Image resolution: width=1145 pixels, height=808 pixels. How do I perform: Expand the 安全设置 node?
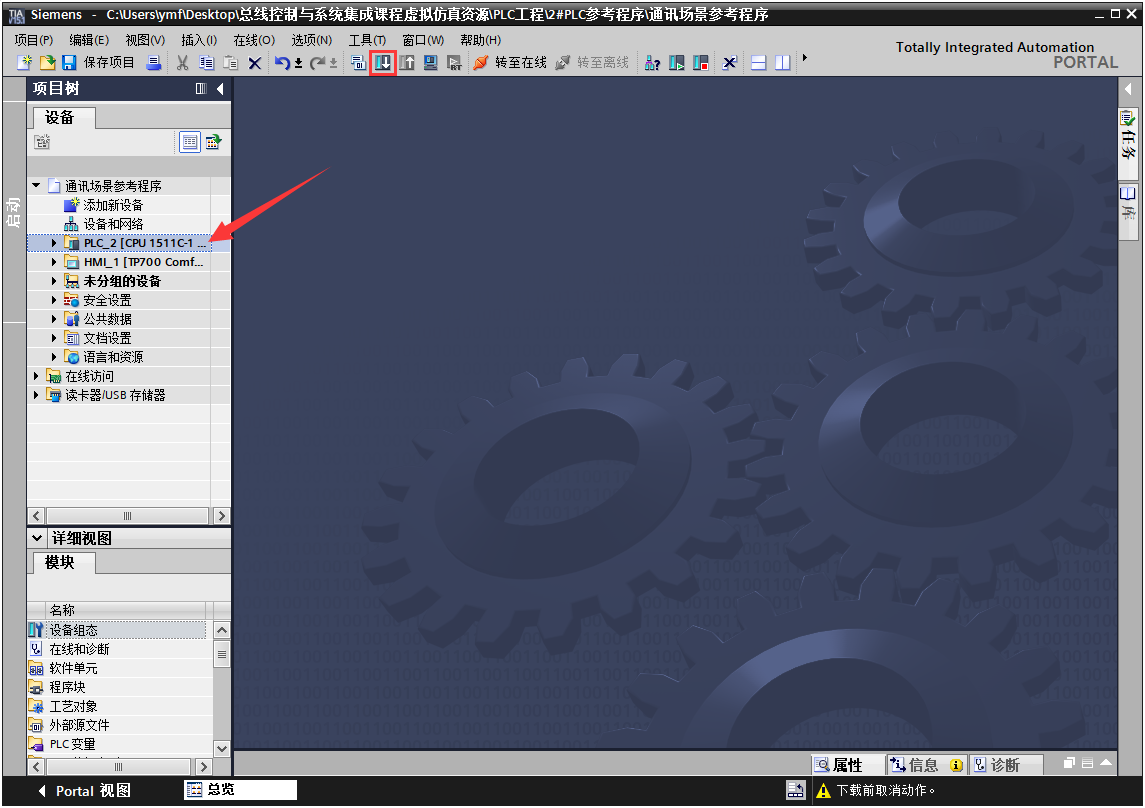[x=54, y=299]
